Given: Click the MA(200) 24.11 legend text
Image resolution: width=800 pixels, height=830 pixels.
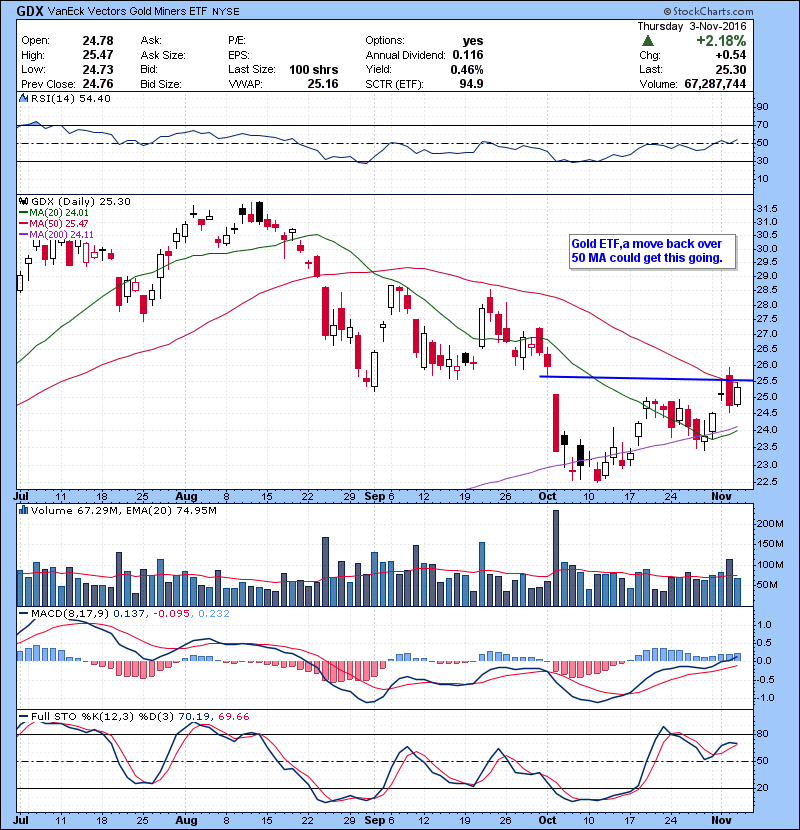Looking at the screenshot, I should [61, 234].
